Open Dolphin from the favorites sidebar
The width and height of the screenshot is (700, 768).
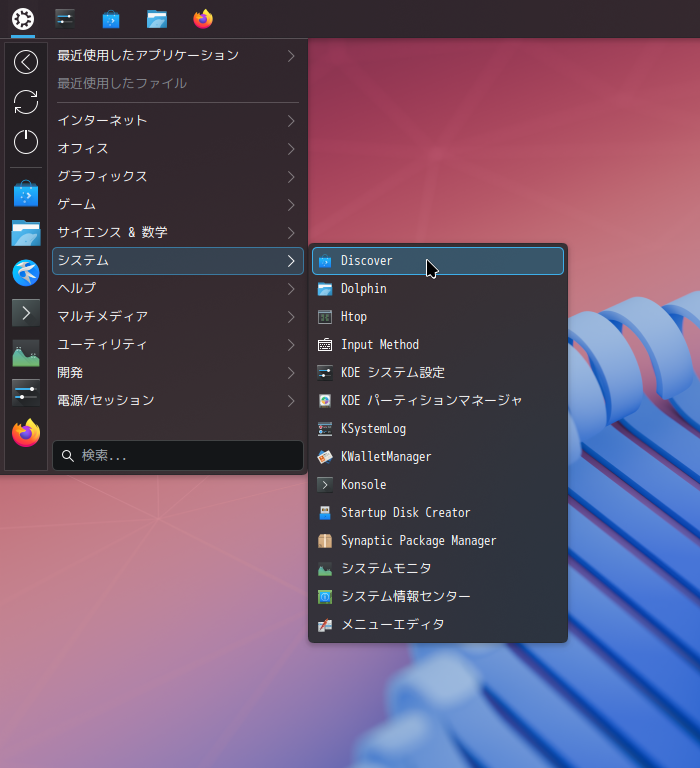pos(26,233)
